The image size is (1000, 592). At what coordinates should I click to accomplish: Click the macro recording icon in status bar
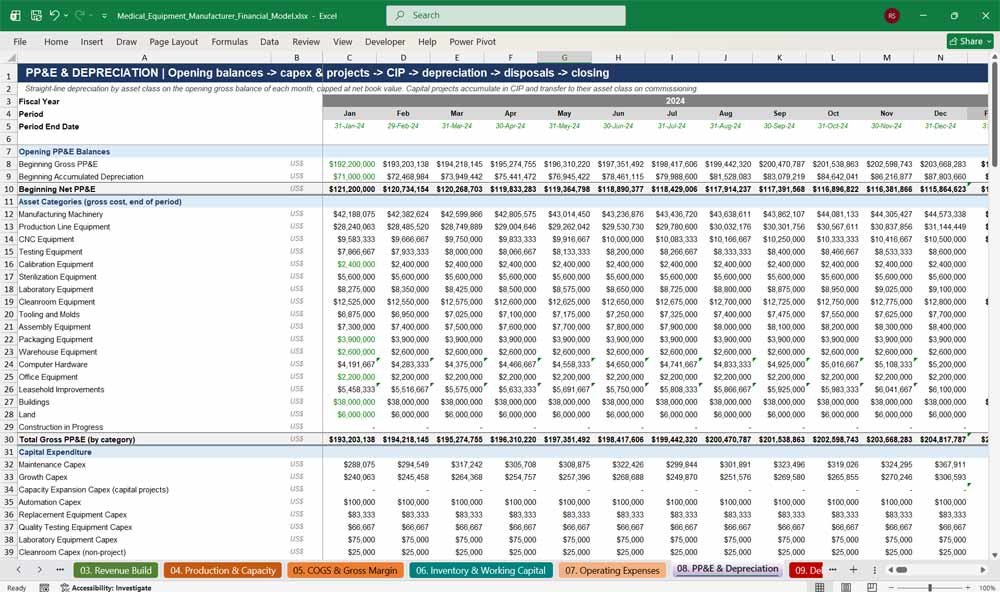(44, 588)
